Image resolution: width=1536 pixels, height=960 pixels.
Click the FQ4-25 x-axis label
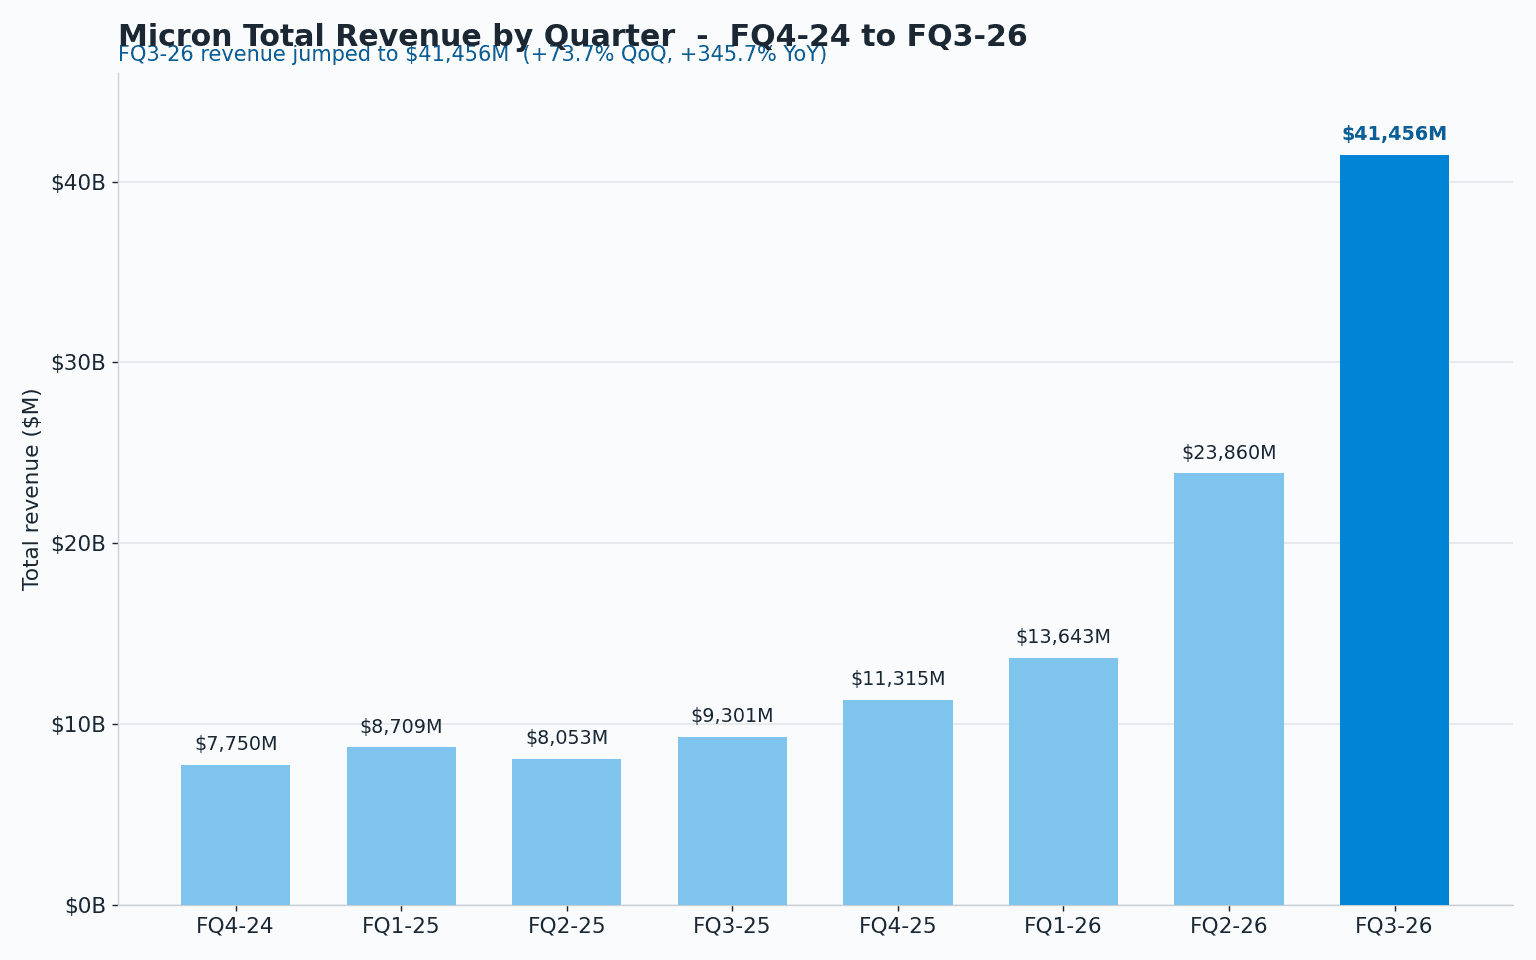(x=898, y=926)
